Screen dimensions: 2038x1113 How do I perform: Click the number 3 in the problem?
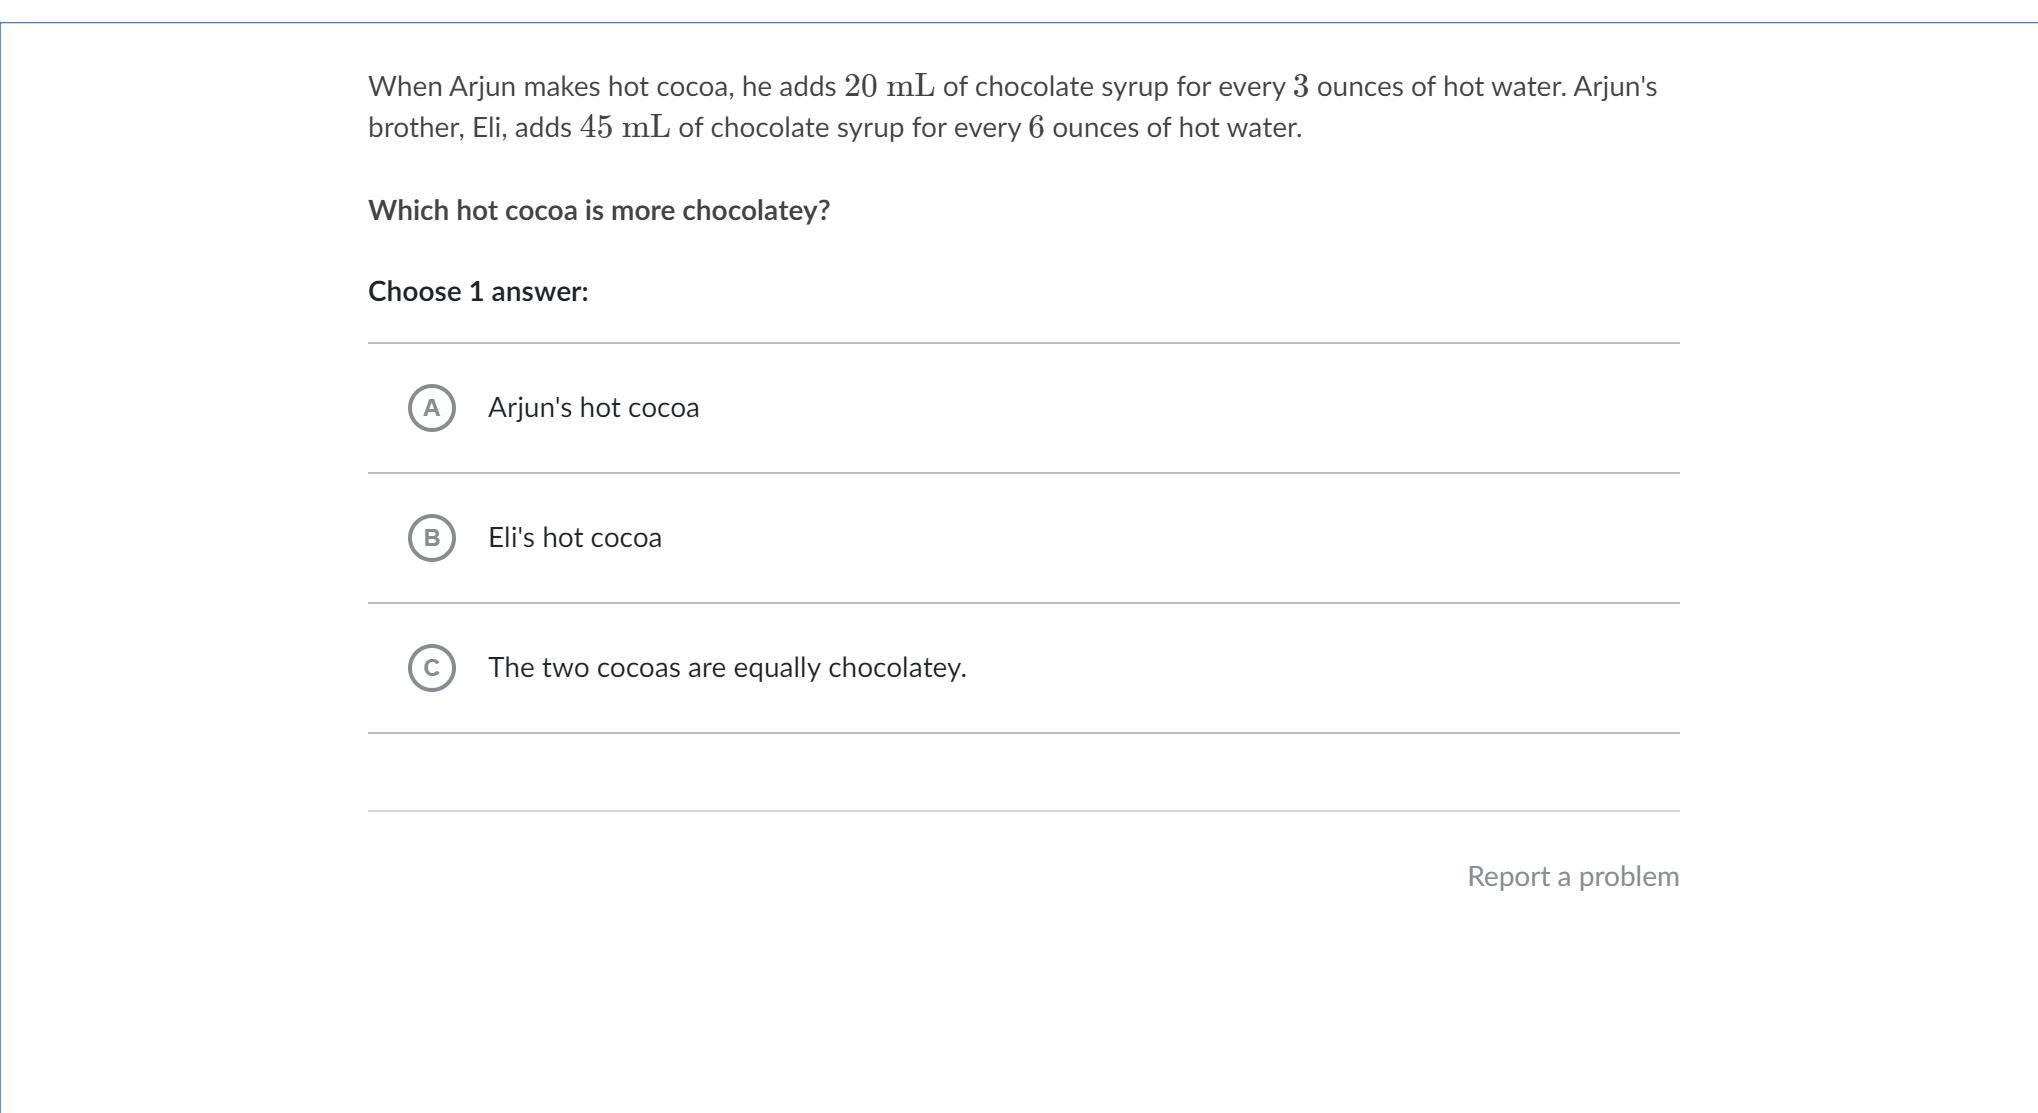[x=1300, y=87]
